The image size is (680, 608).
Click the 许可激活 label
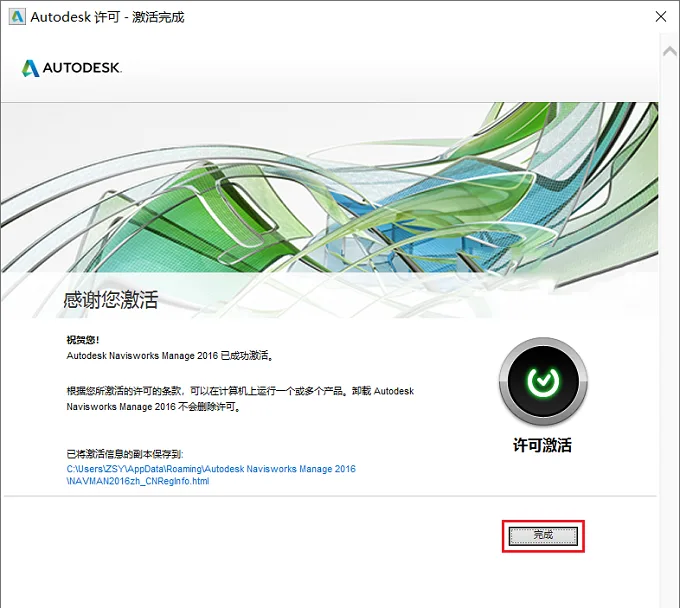click(543, 445)
